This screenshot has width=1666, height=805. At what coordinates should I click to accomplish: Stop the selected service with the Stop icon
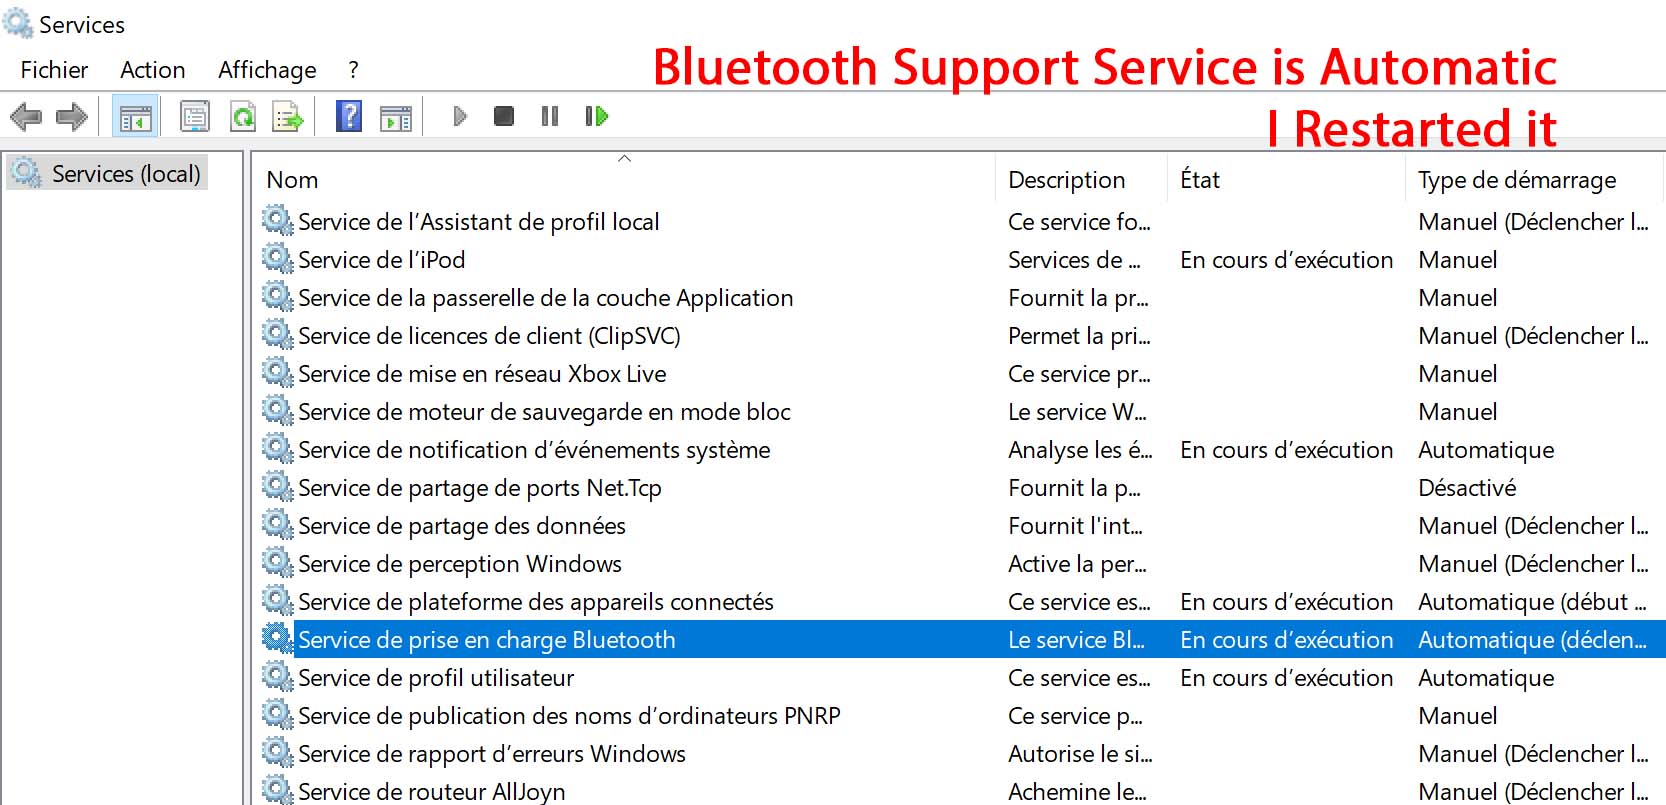click(504, 117)
